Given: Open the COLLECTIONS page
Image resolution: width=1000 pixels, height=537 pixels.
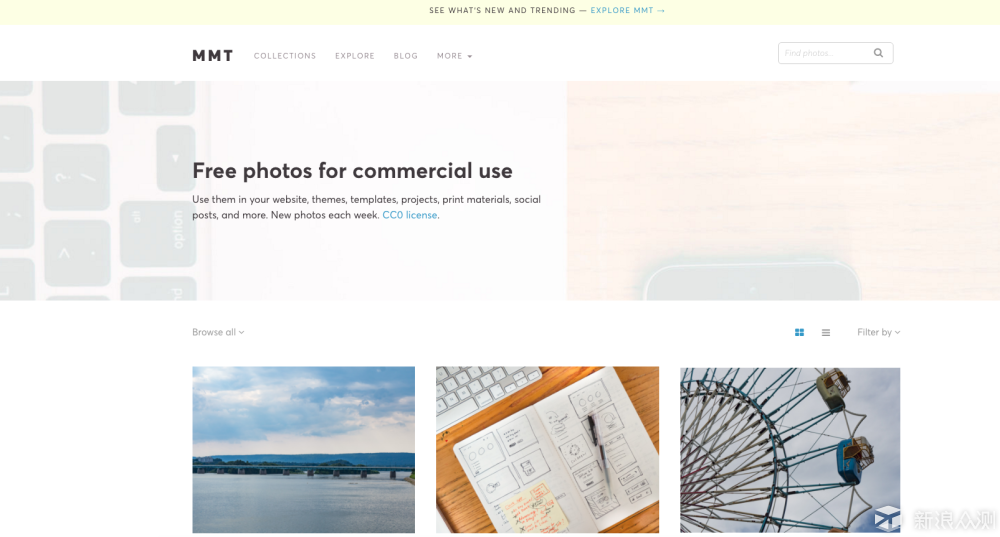Looking at the screenshot, I should [x=285, y=56].
